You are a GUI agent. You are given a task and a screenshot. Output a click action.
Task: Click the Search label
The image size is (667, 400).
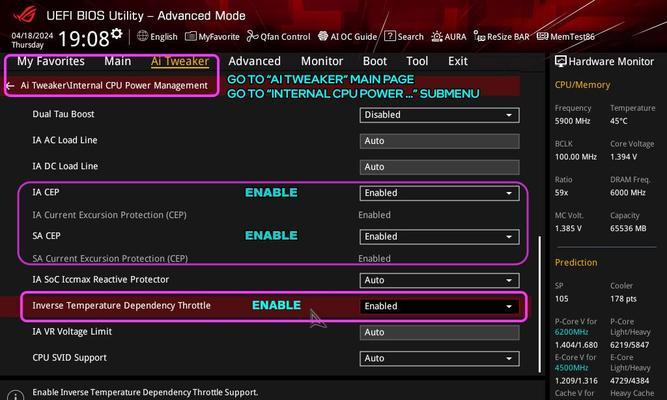[410, 37]
